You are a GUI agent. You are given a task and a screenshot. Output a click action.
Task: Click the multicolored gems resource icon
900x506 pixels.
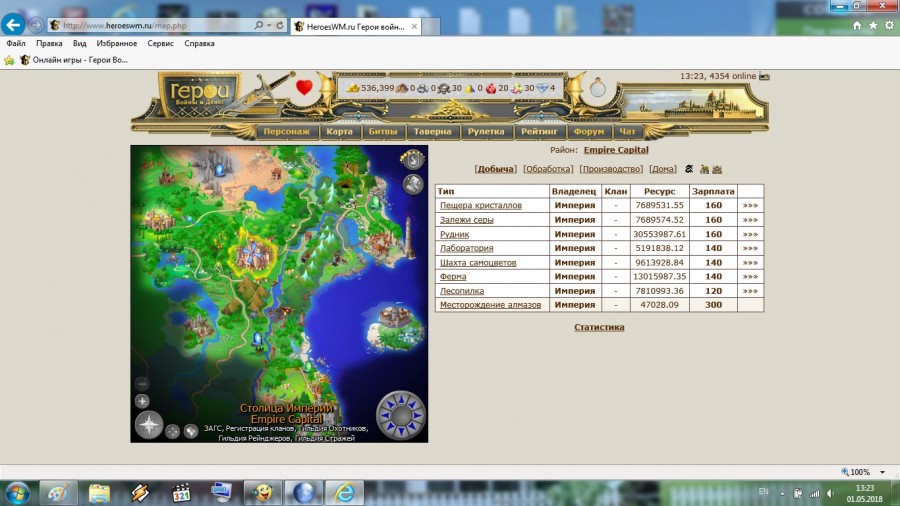[517, 88]
